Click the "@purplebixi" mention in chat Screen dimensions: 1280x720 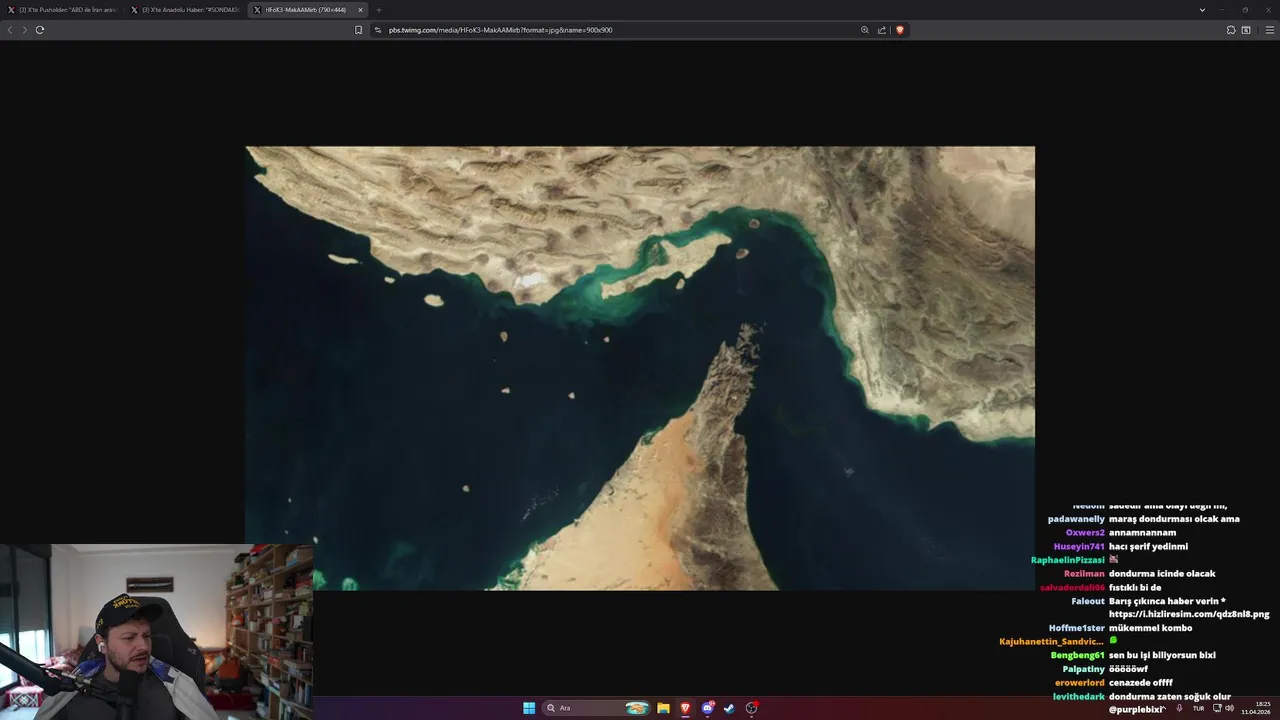point(1136,709)
